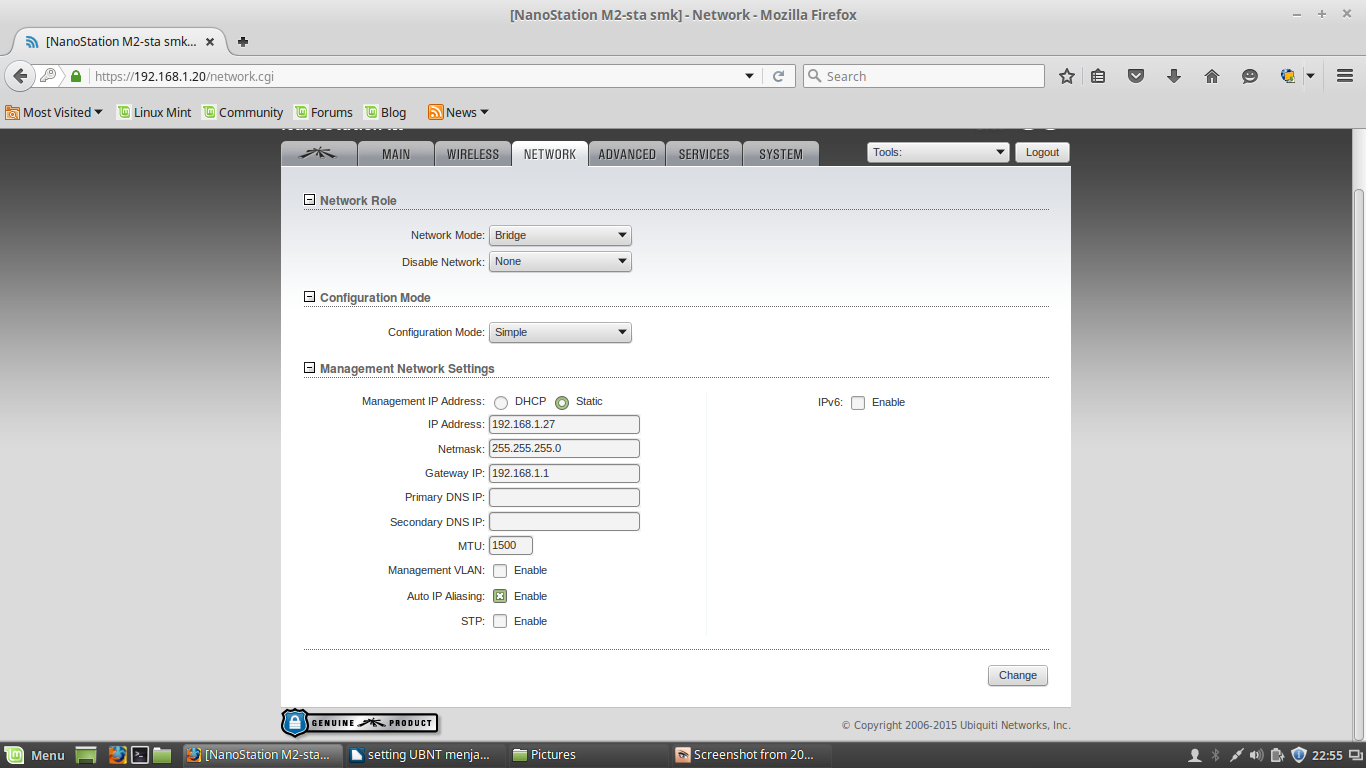Enable the Management VLAN checkbox
Screen dimensions: 1366x768
point(500,571)
